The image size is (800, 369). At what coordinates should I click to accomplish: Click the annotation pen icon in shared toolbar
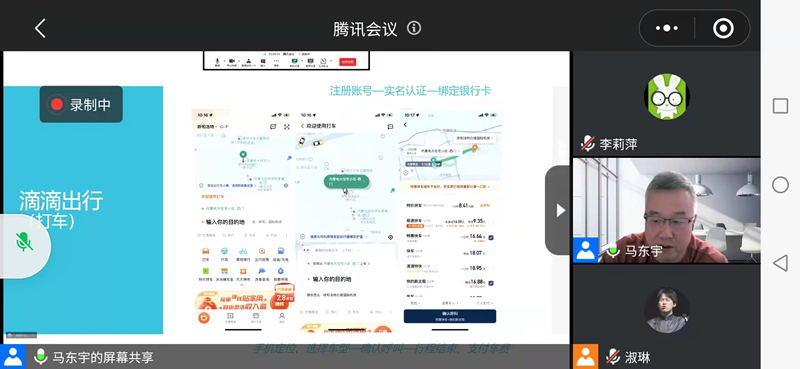tap(322, 61)
